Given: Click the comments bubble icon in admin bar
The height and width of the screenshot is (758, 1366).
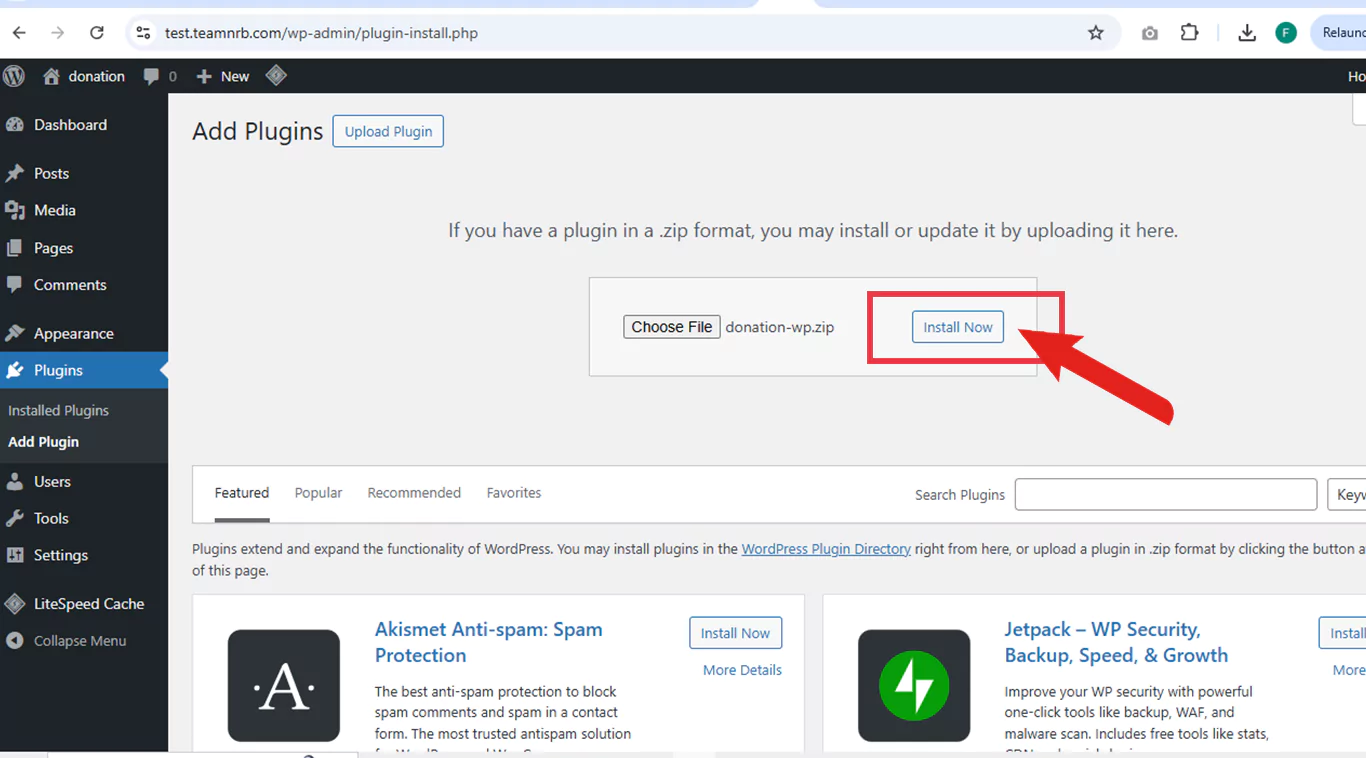Looking at the screenshot, I should pos(151,76).
